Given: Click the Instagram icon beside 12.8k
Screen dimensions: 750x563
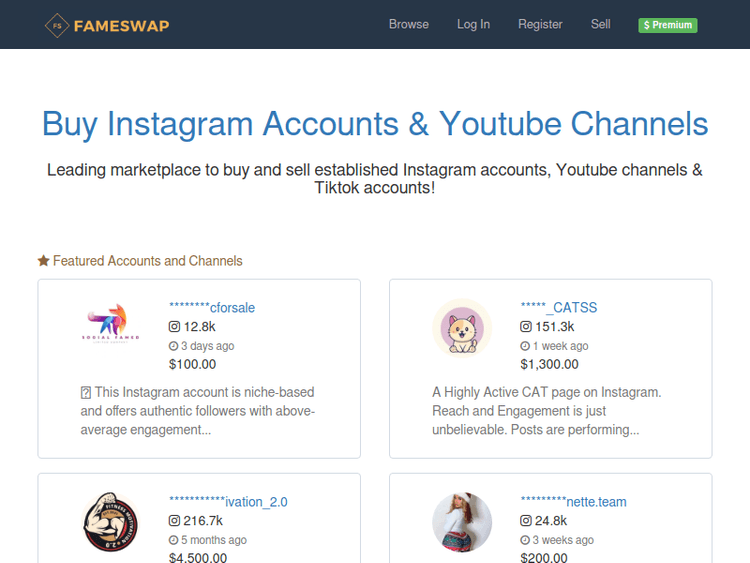Looking at the screenshot, I should point(174,327).
